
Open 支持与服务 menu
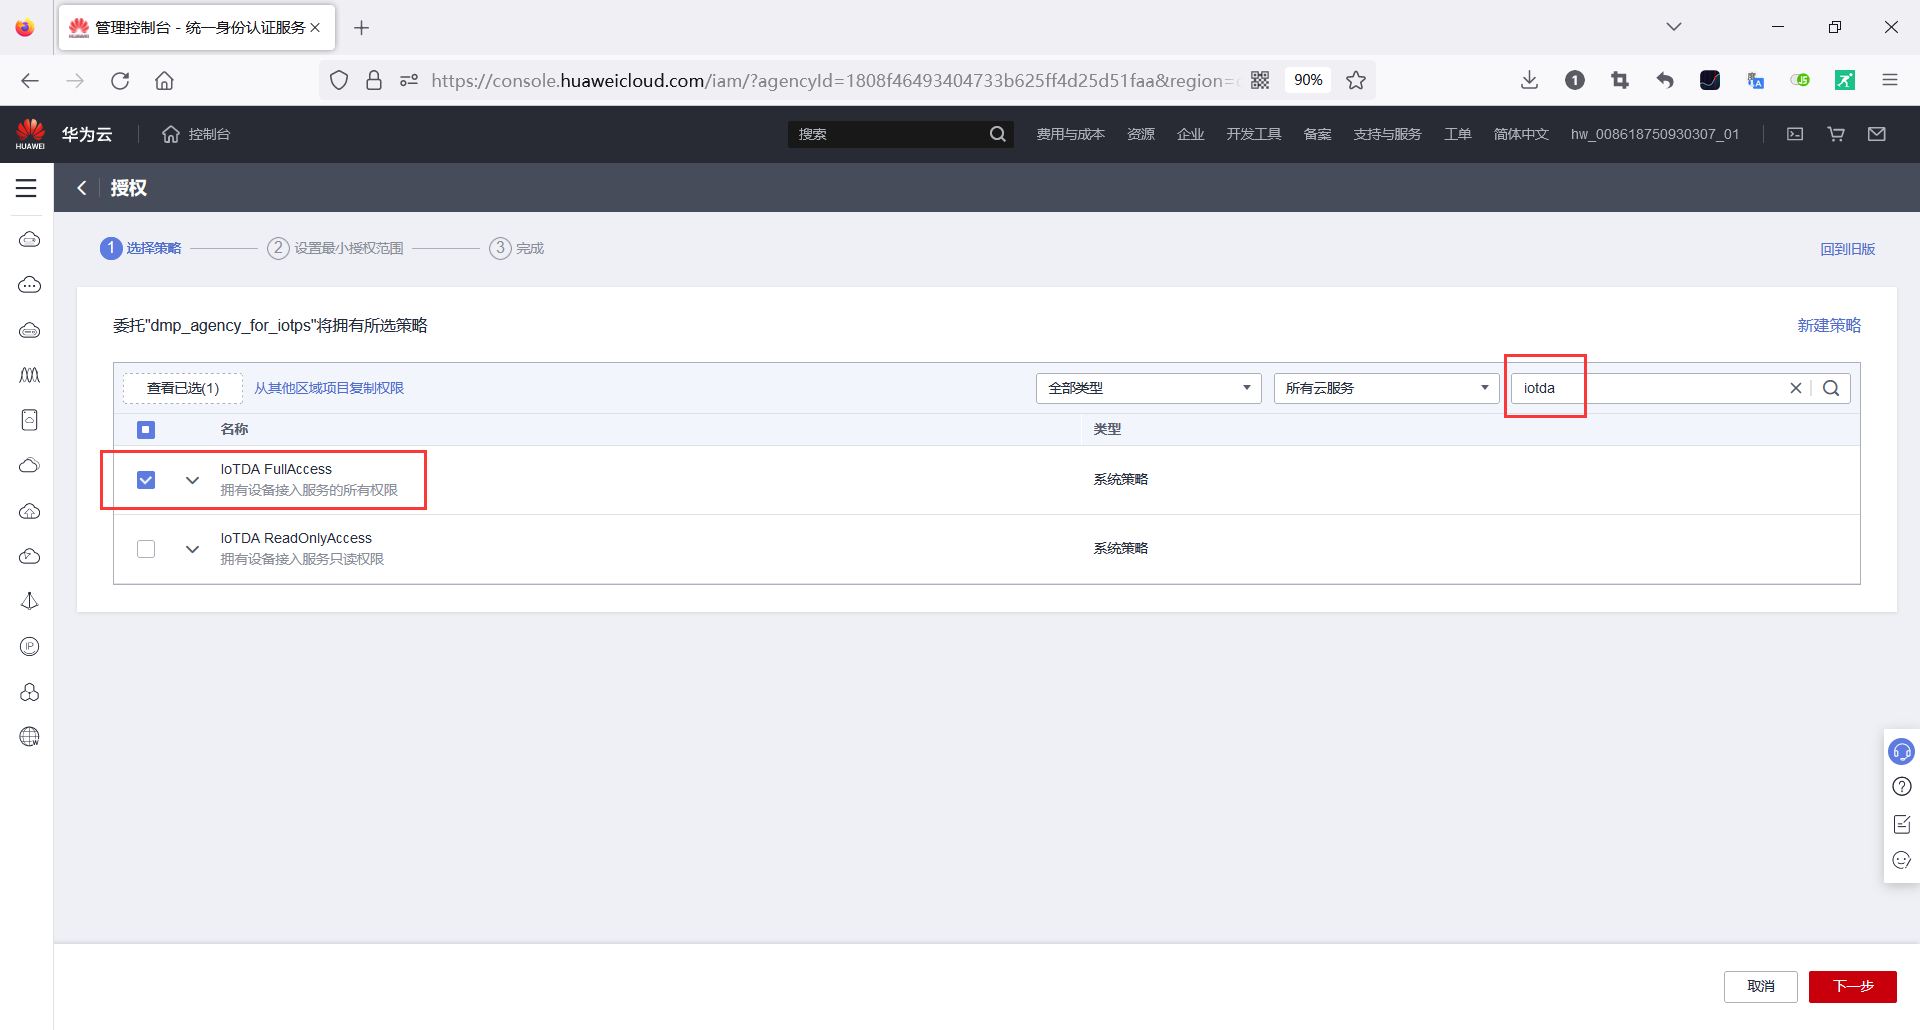1387,134
